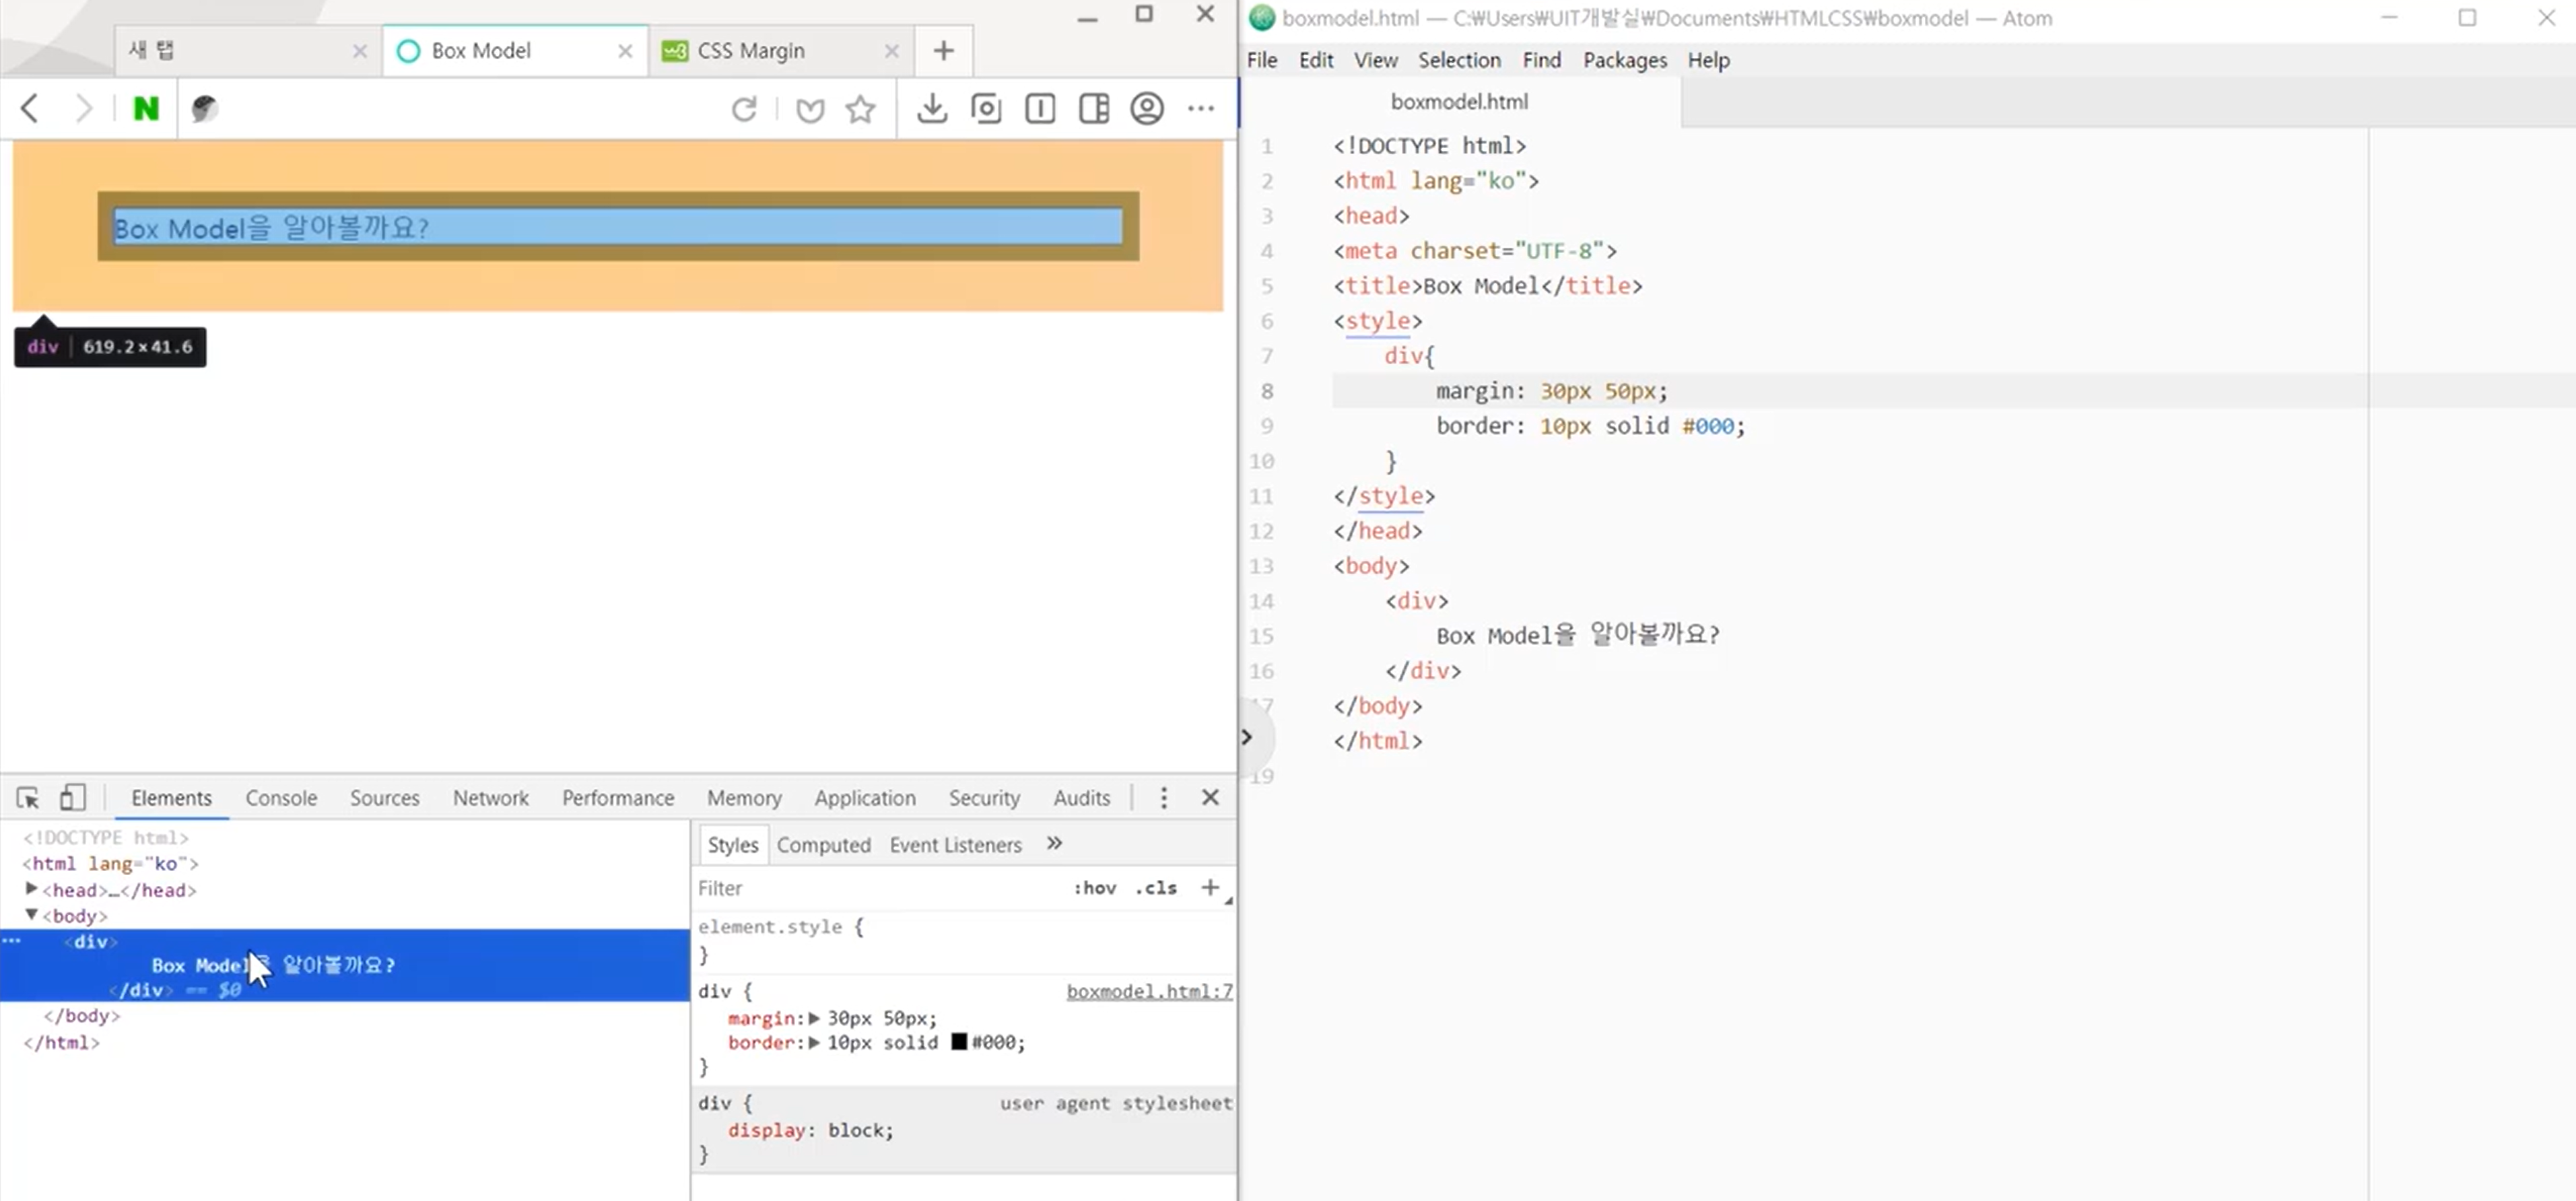The image size is (2576, 1201).
Task: Click the downloads icon in toolbar
Action: (932, 108)
